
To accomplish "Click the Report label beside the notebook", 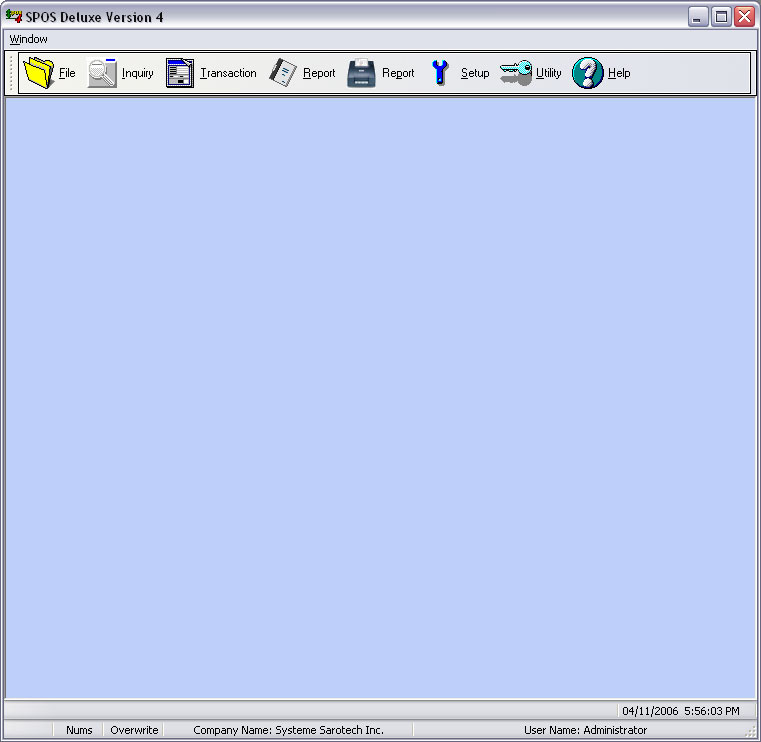I will click(319, 73).
